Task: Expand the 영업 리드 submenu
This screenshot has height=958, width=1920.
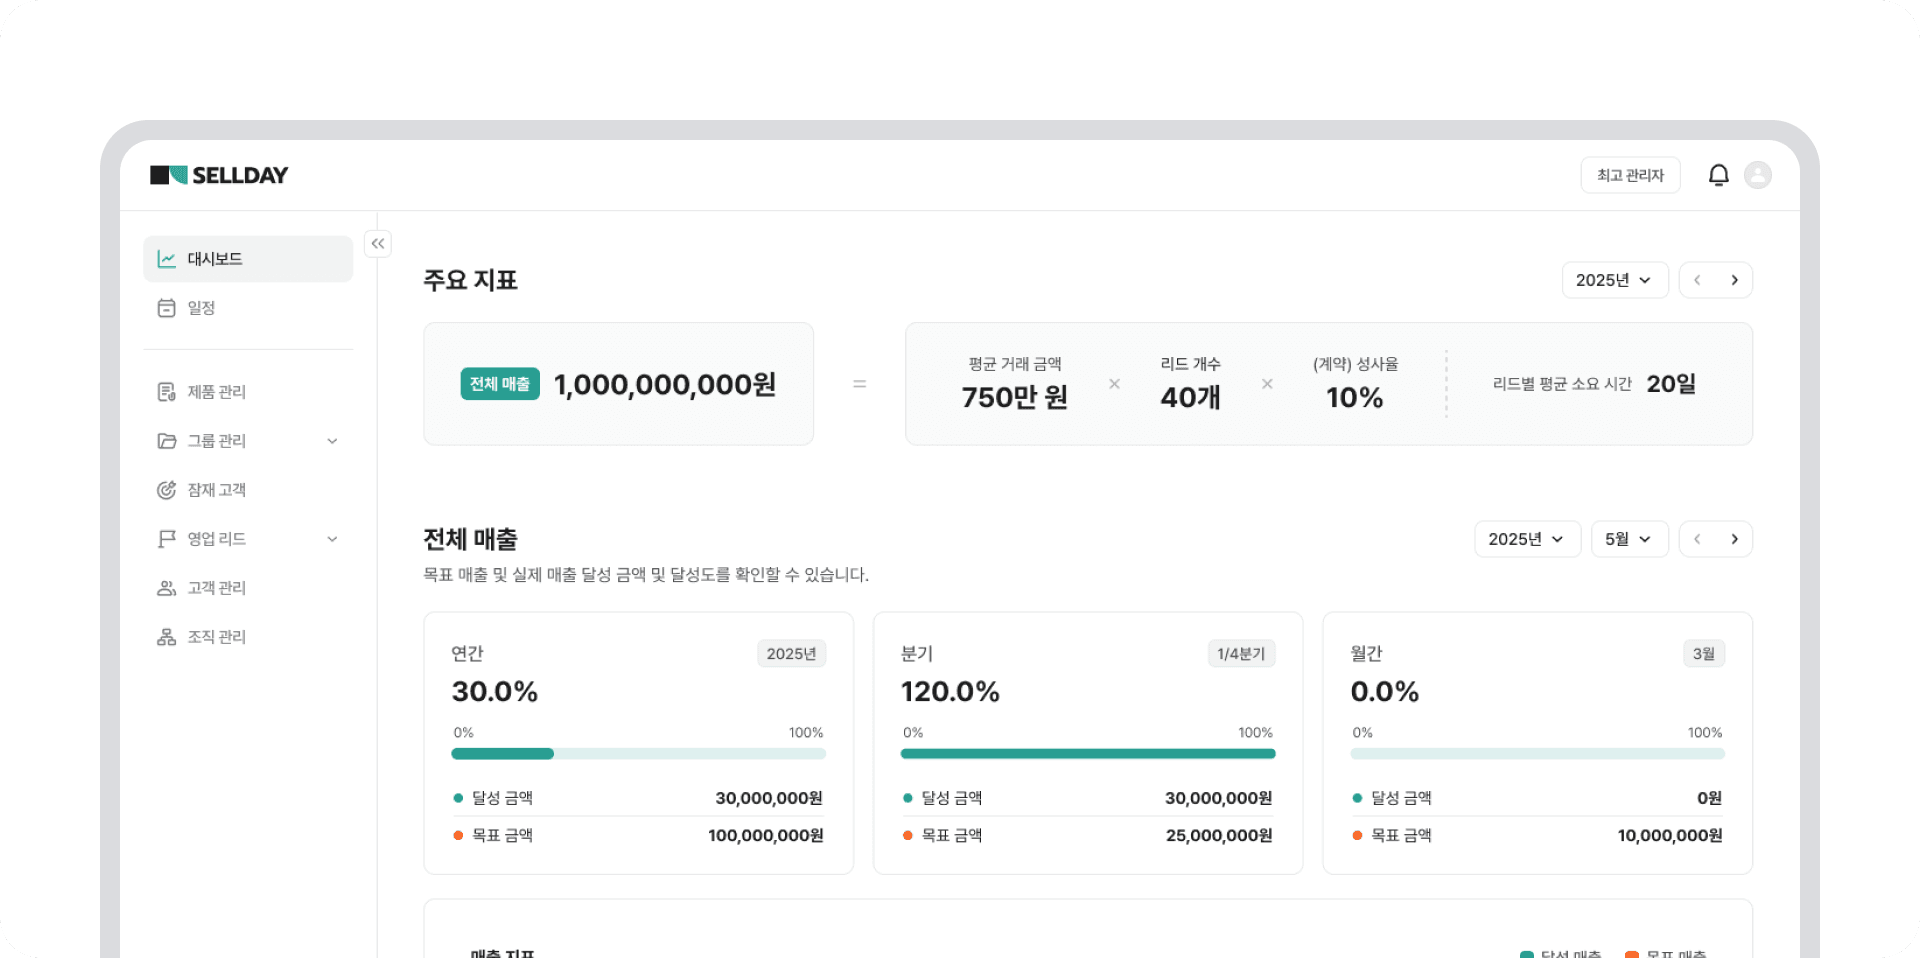Action: [332, 538]
